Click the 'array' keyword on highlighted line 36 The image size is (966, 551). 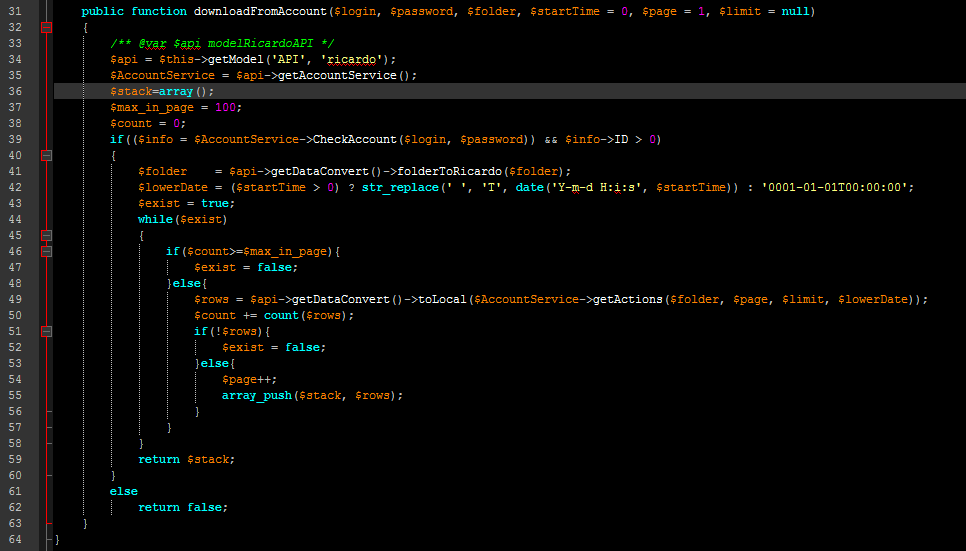[x=176, y=91]
